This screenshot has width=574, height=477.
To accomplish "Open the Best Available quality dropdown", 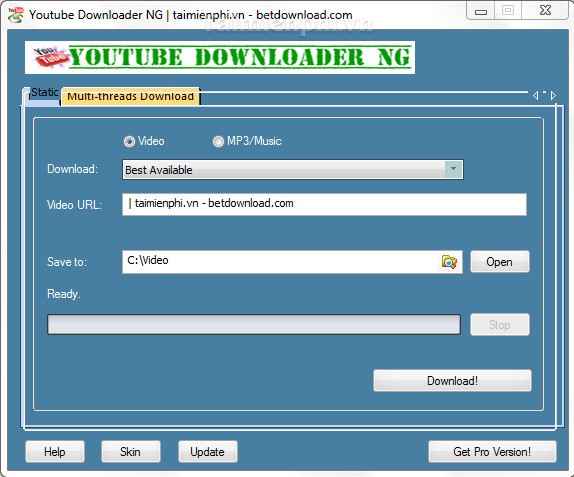I will coord(292,169).
